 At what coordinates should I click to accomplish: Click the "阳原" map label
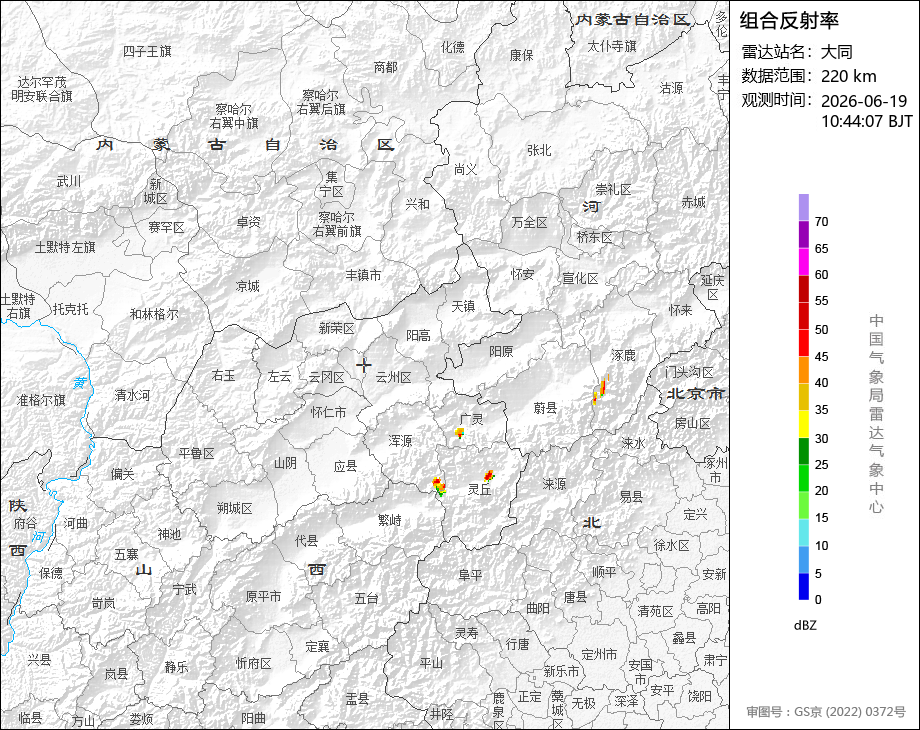click(501, 352)
